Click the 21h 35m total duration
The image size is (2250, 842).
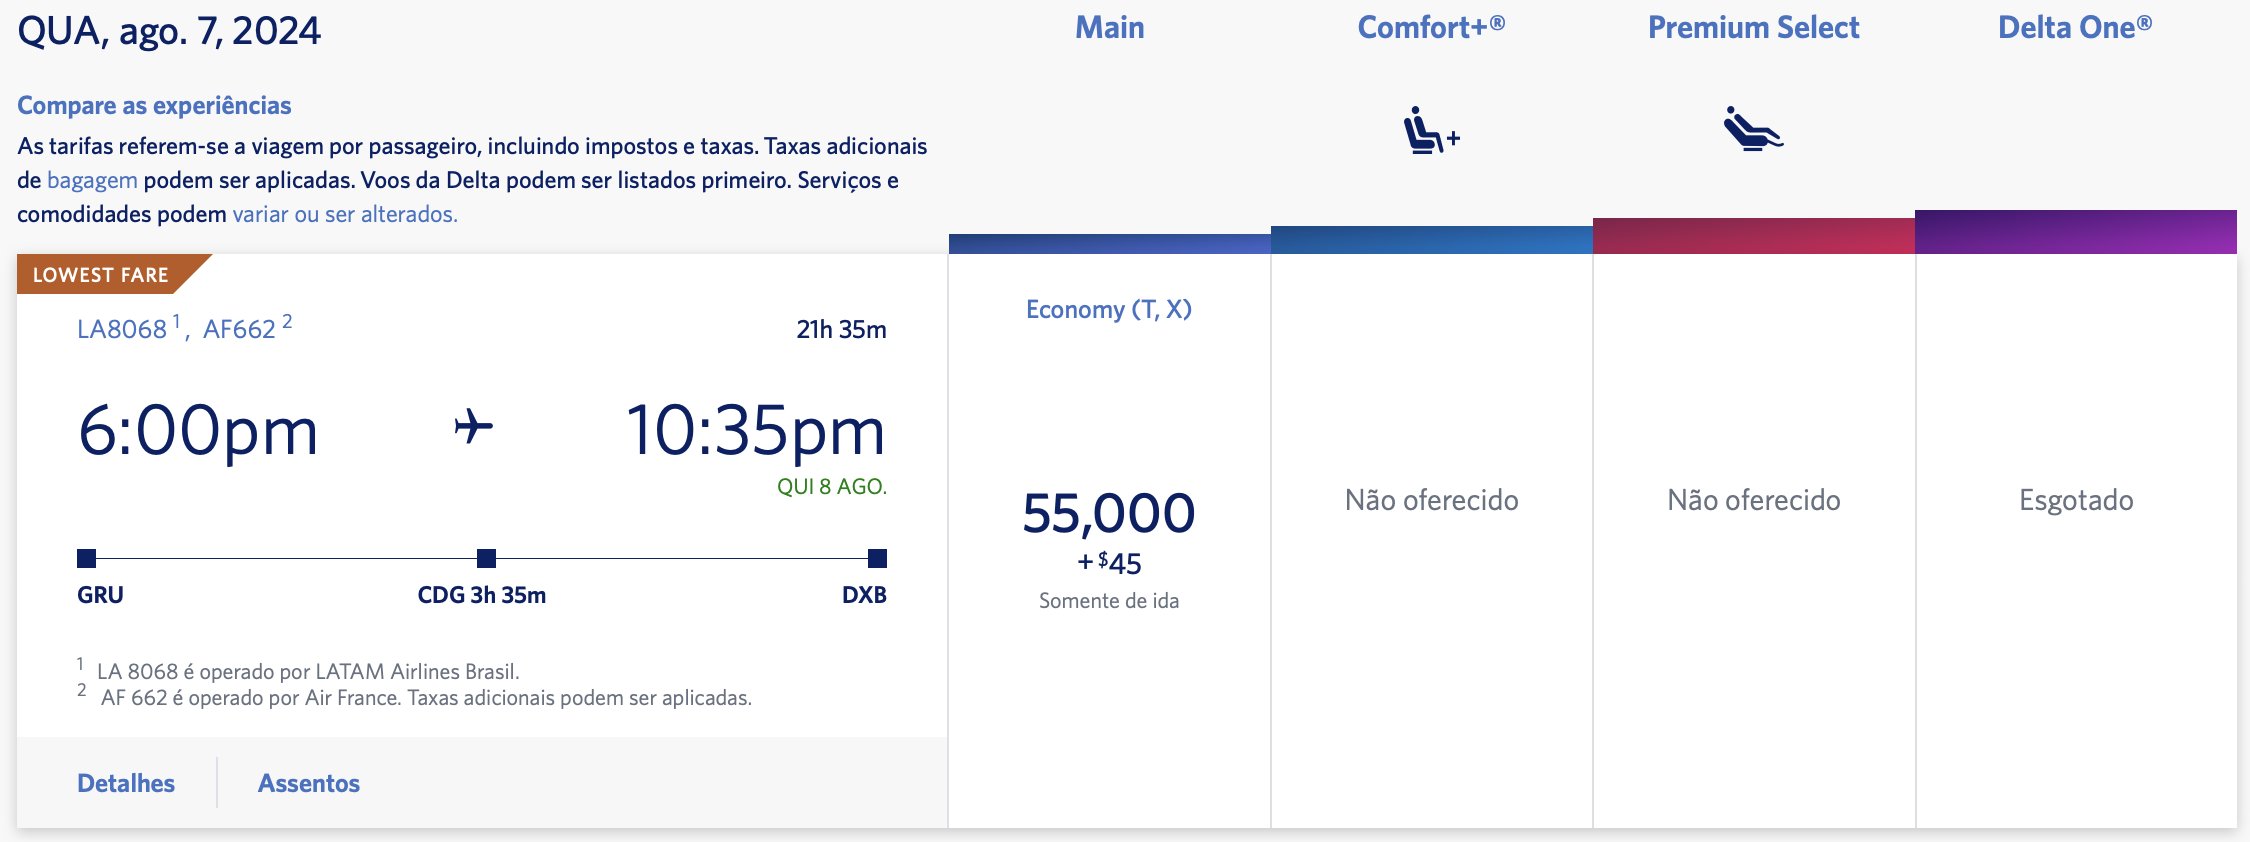pyautogui.click(x=841, y=329)
